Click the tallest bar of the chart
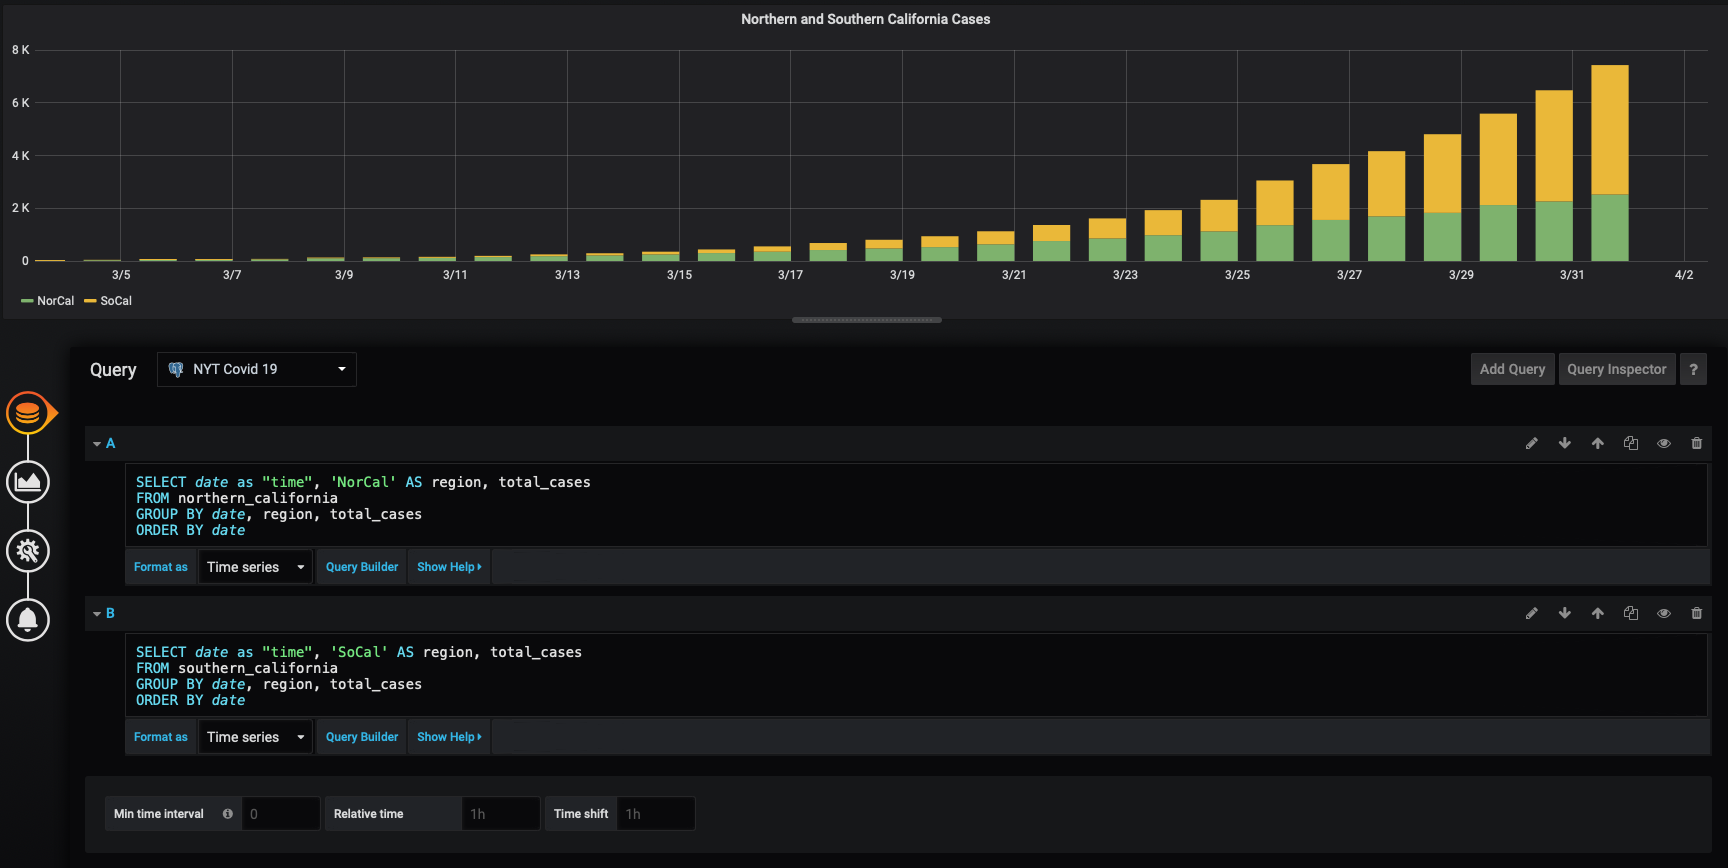This screenshot has width=1728, height=868. pos(1610,163)
